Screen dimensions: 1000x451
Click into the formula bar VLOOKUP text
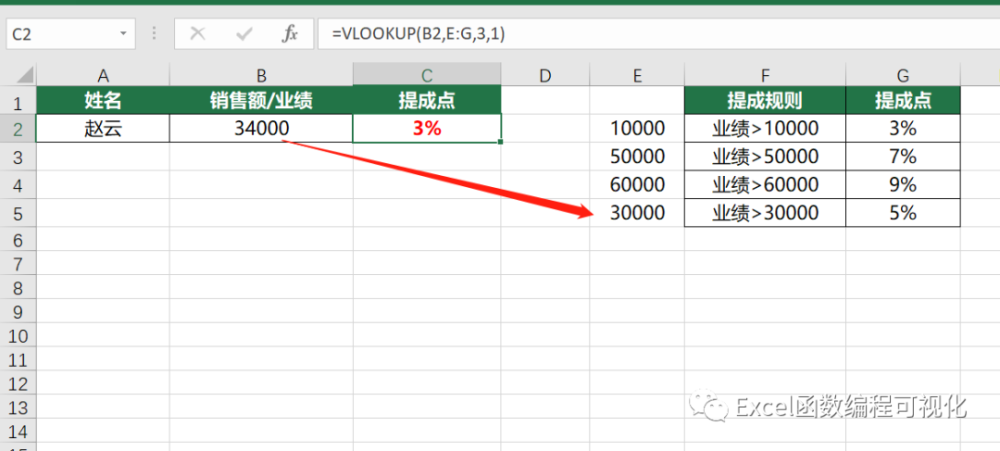coord(418,34)
